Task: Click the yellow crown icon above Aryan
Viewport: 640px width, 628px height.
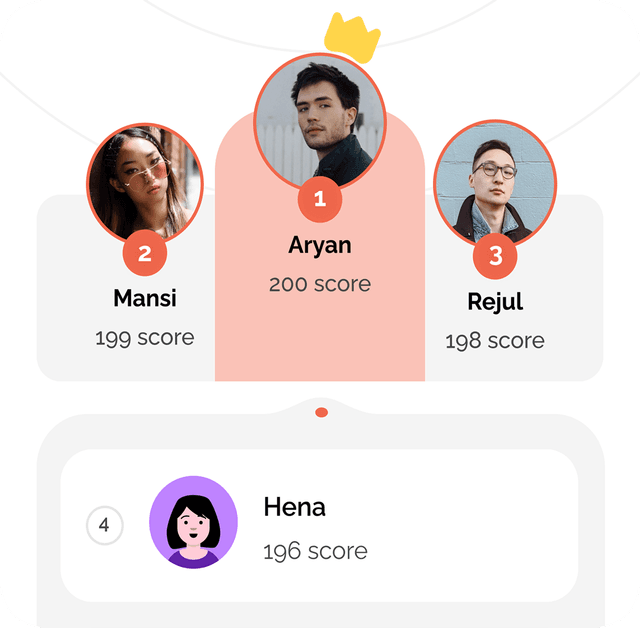Action: (352, 38)
